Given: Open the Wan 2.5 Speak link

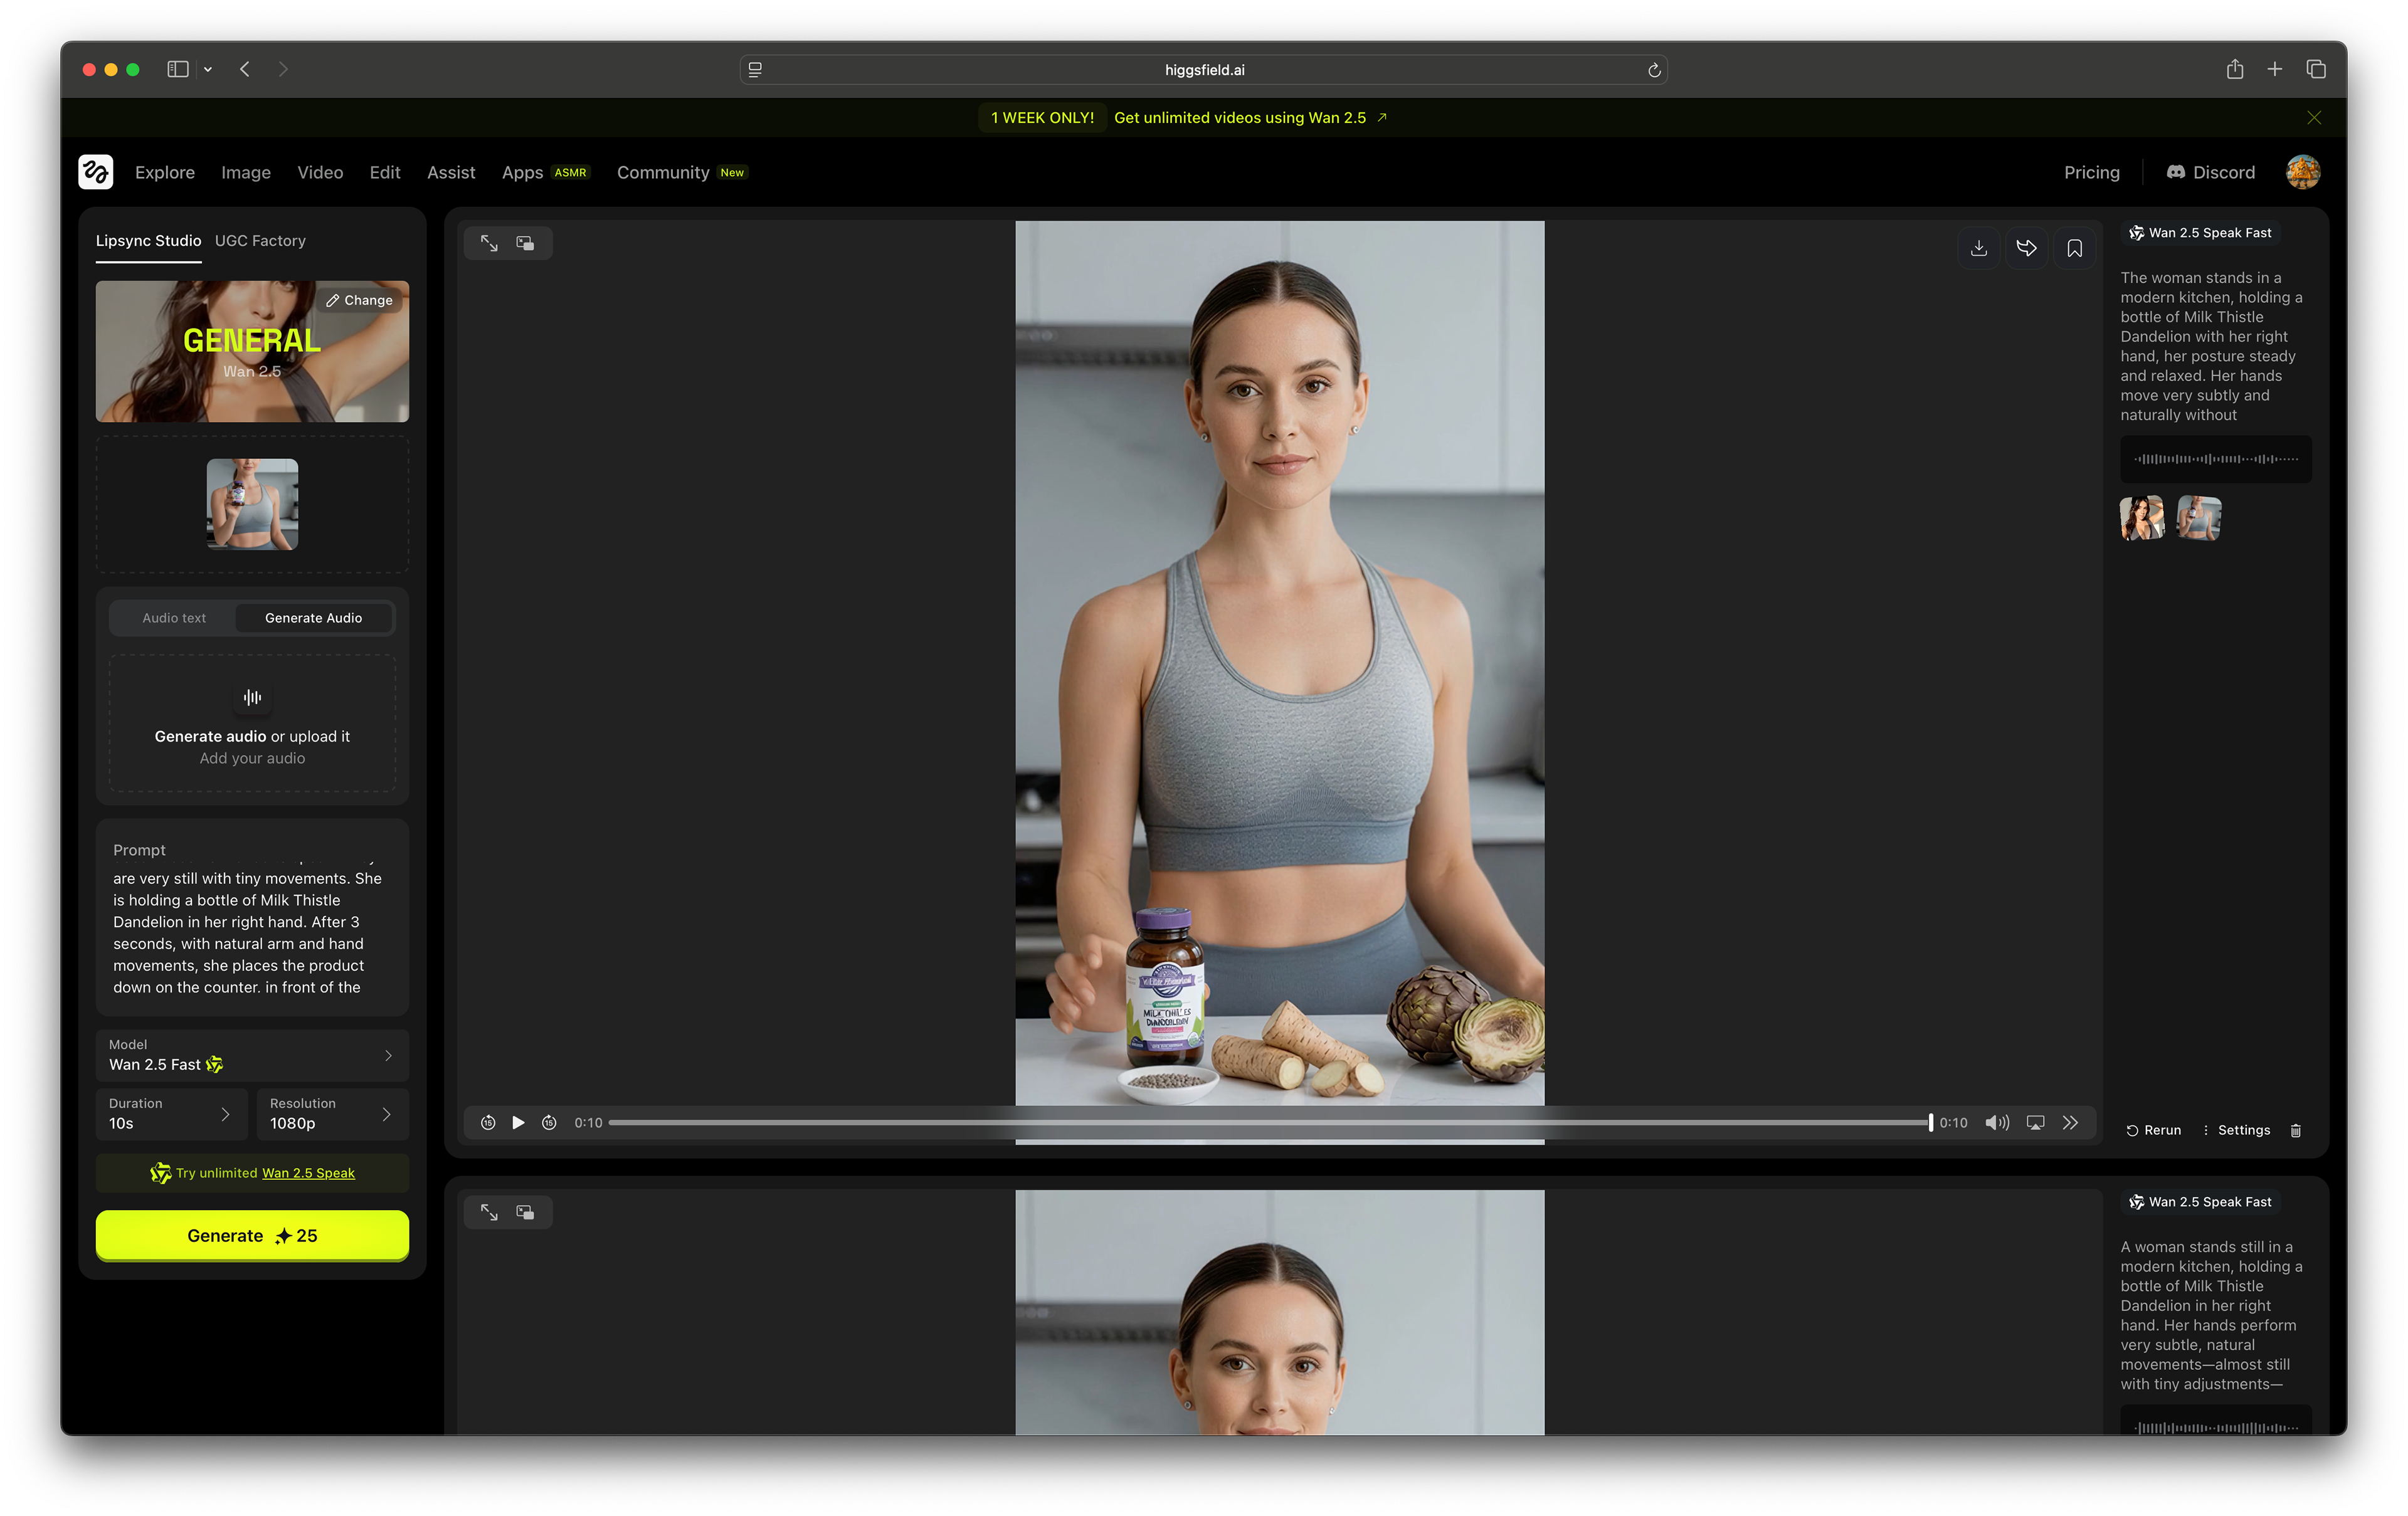Looking at the screenshot, I should pyautogui.click(x=308, y=1173).
